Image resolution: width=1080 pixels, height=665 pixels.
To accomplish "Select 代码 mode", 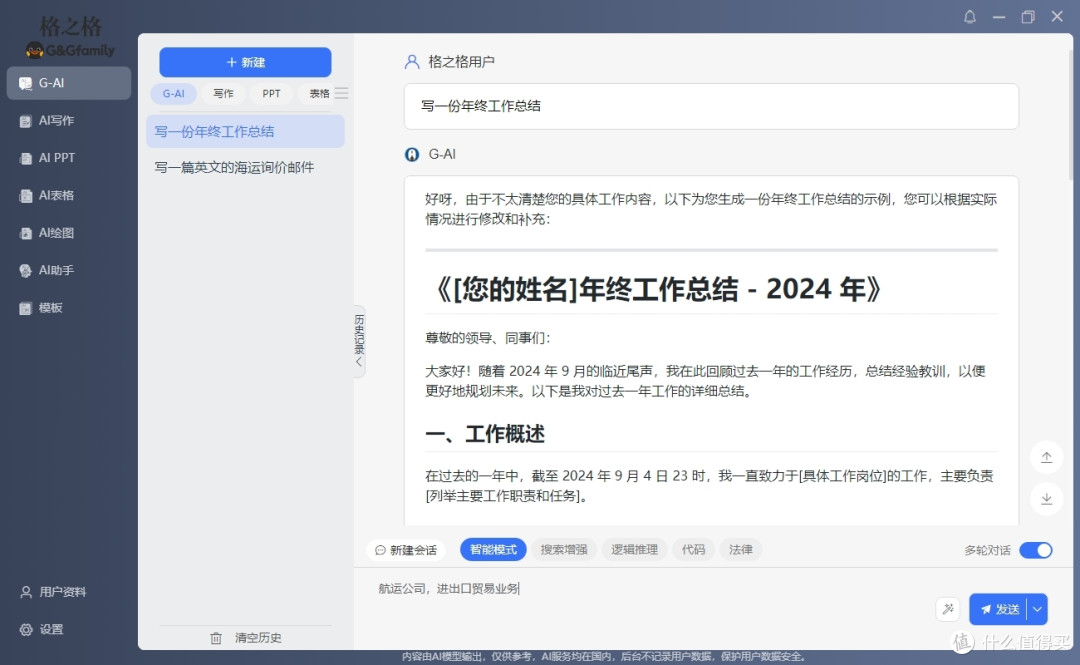I will 694,550.
